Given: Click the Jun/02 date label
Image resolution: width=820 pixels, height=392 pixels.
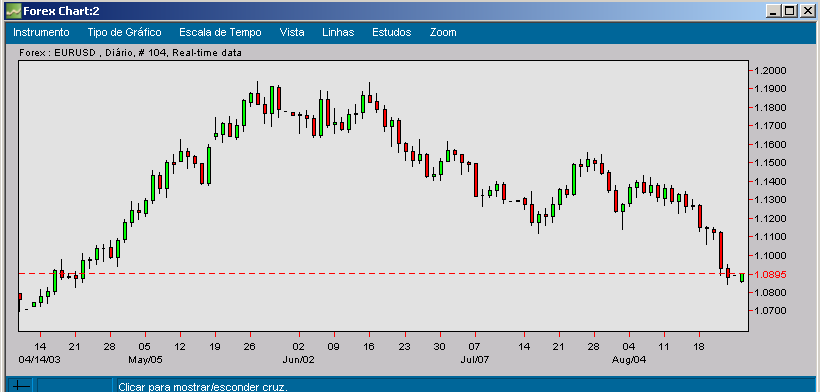Looking at the screenshot, I should (299, 360).
